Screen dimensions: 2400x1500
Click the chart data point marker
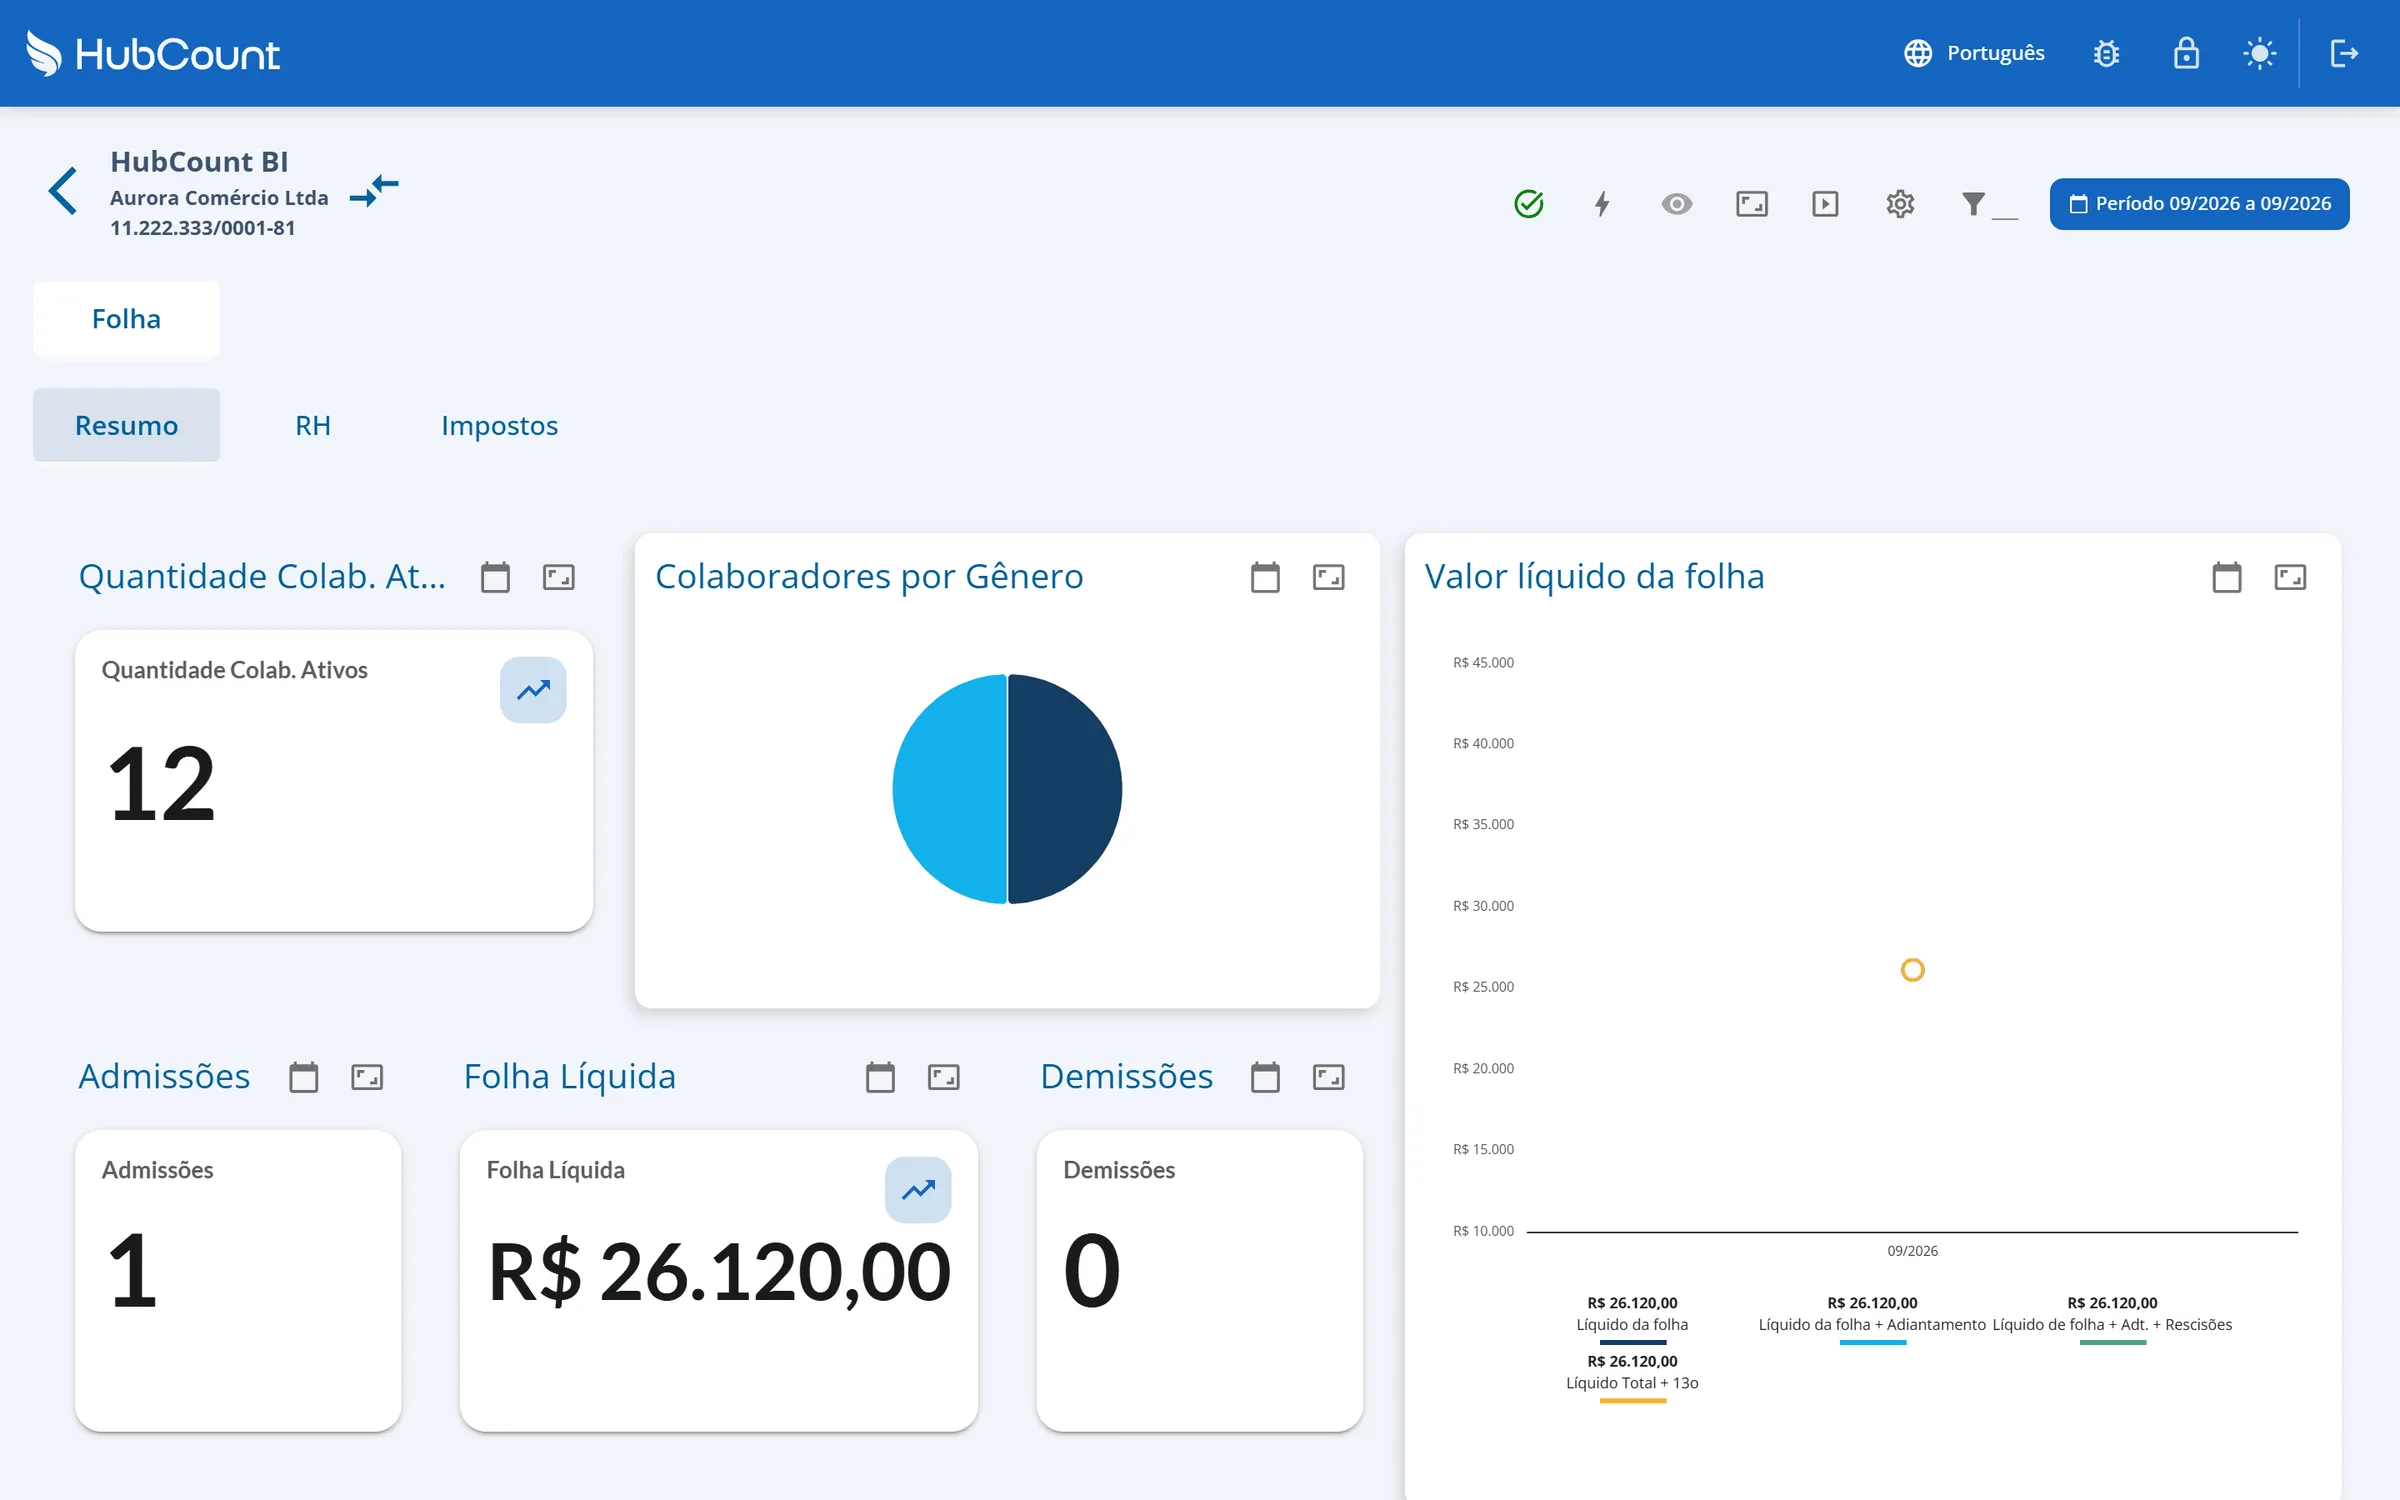coord(1912,970)
